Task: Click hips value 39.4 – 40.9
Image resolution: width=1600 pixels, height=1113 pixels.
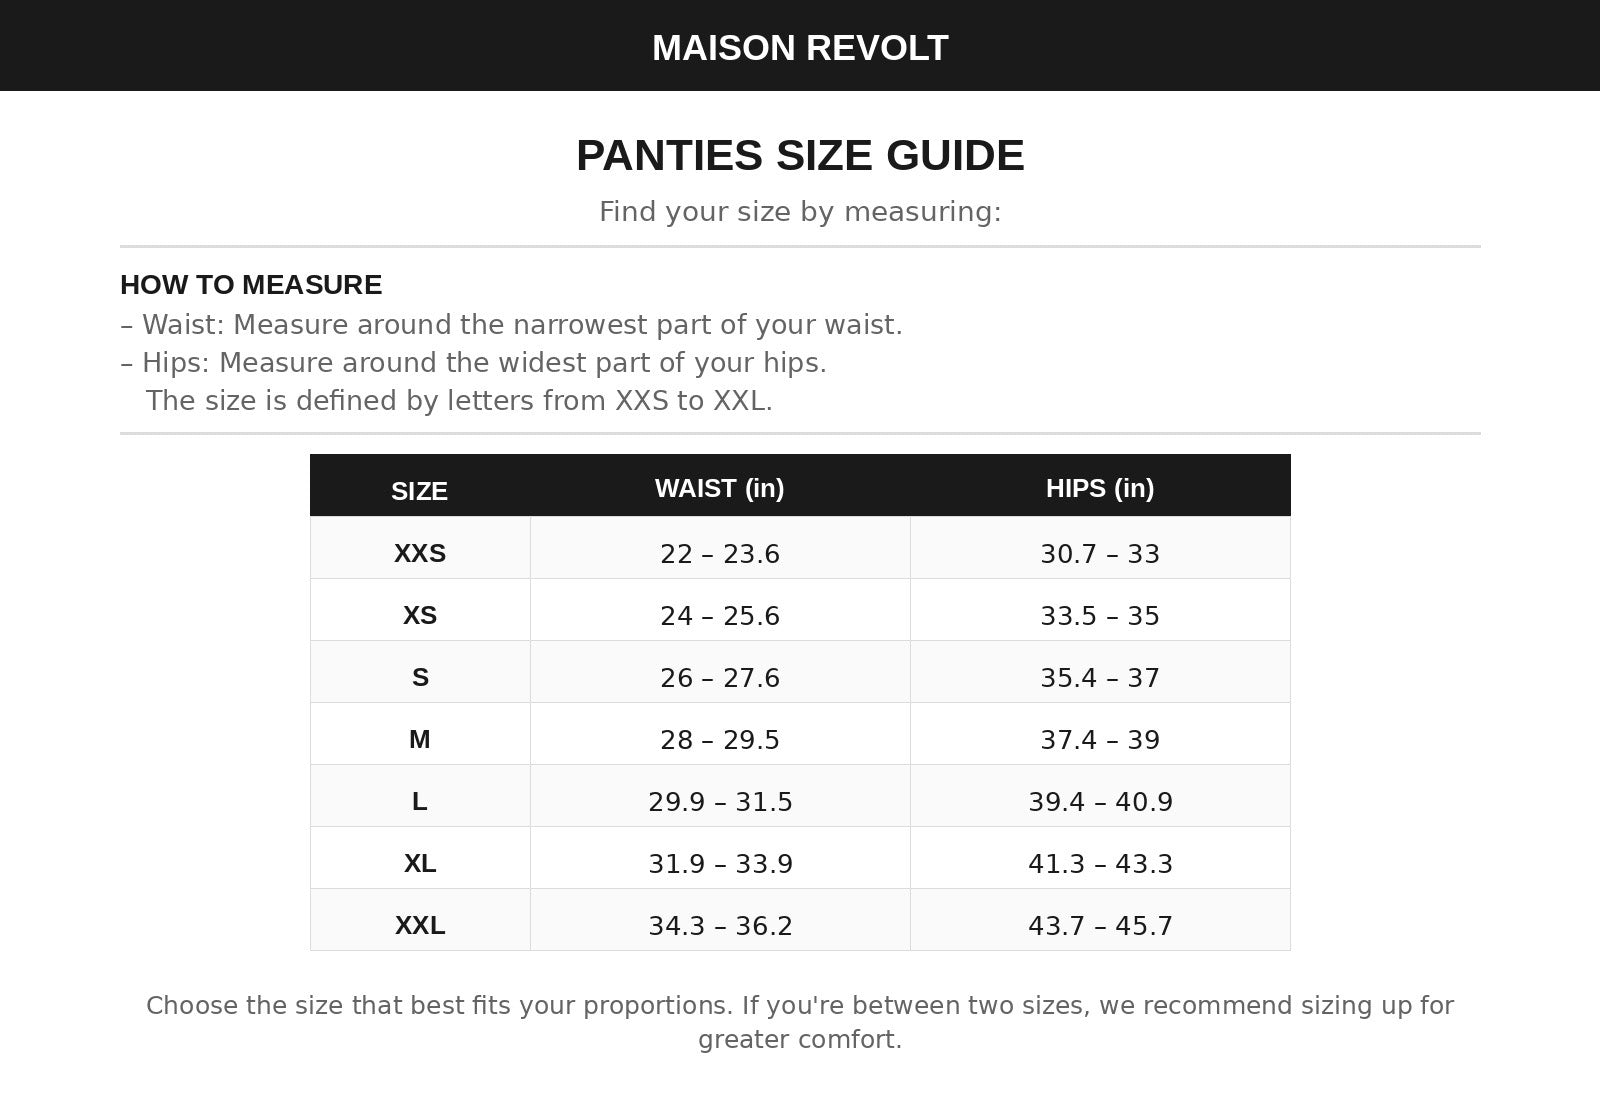Action: pos(1100,802)
